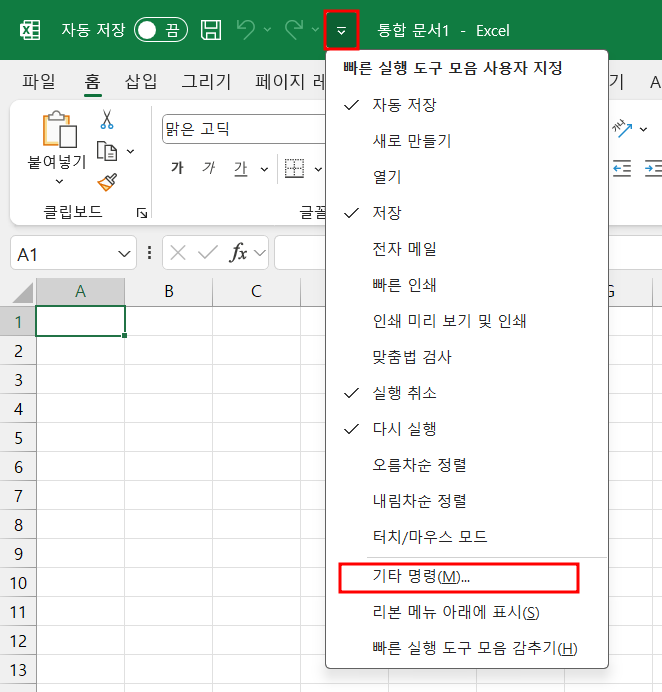
Task: Click the formula bar Cancel X icon
Action: (x=178, y=253)
